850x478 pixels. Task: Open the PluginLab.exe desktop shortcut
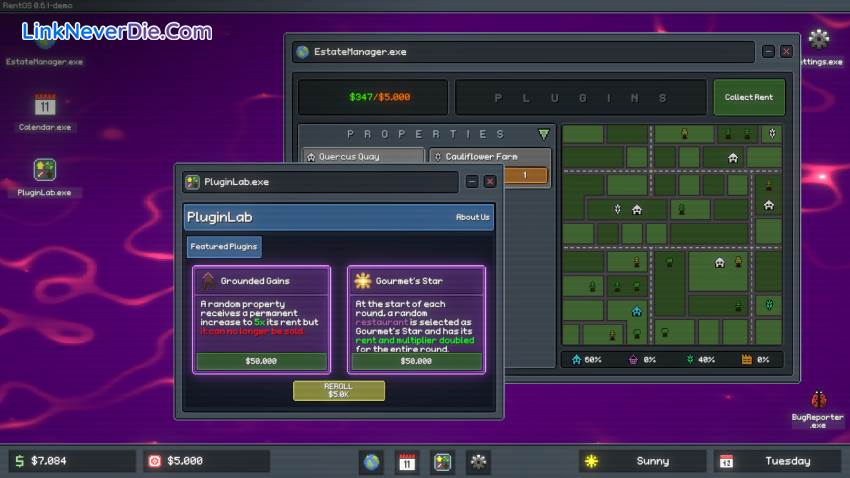pyautogui.click(x=45, y=170)
